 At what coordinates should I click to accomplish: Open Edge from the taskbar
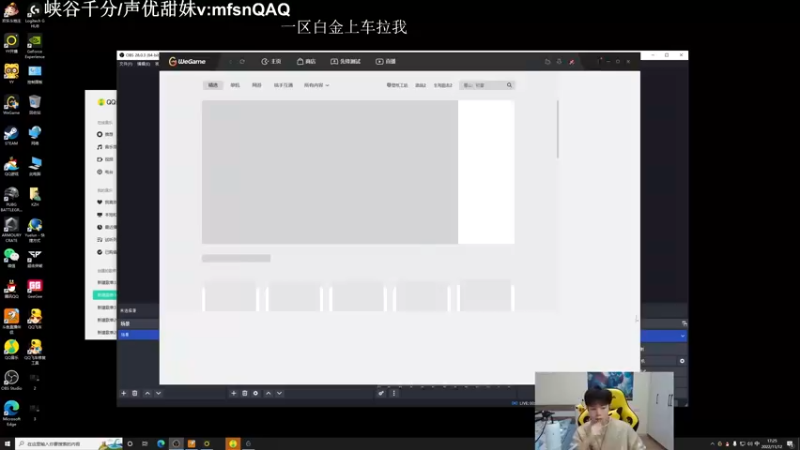(161, 444)
